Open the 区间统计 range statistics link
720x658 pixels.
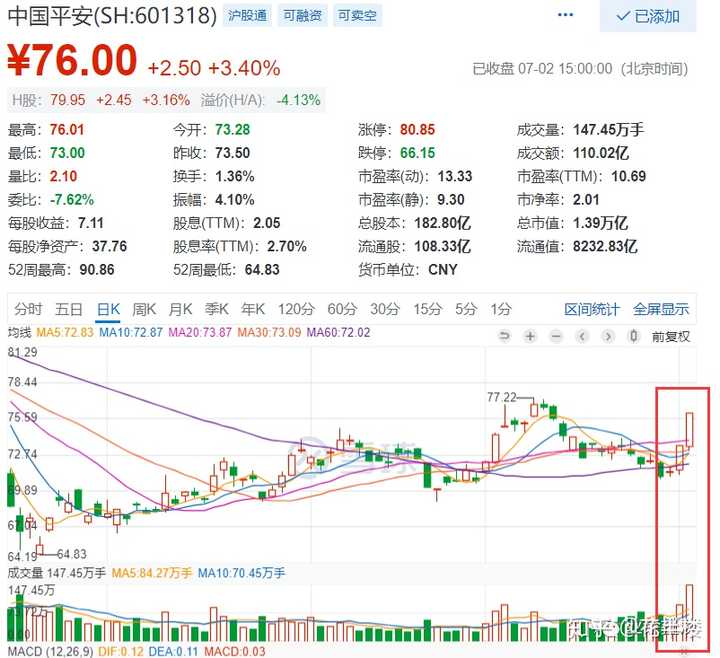(x=591, y=309)
